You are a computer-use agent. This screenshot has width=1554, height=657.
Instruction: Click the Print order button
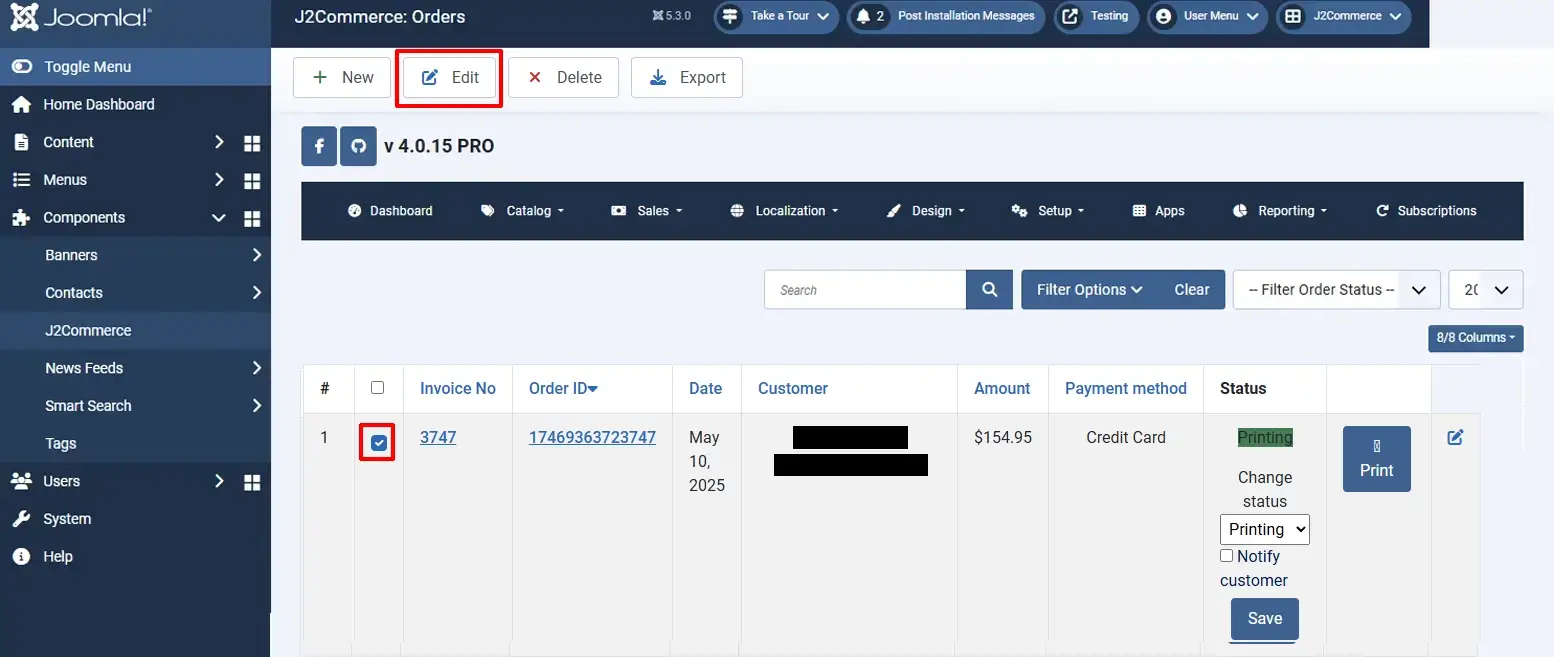1376,459
